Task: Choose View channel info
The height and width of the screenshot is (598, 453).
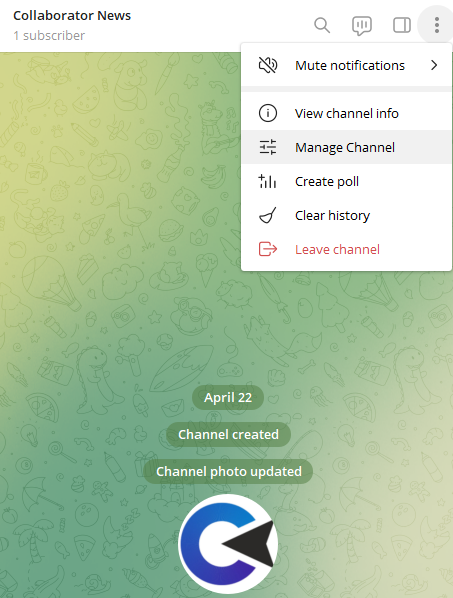Action: 346,113
